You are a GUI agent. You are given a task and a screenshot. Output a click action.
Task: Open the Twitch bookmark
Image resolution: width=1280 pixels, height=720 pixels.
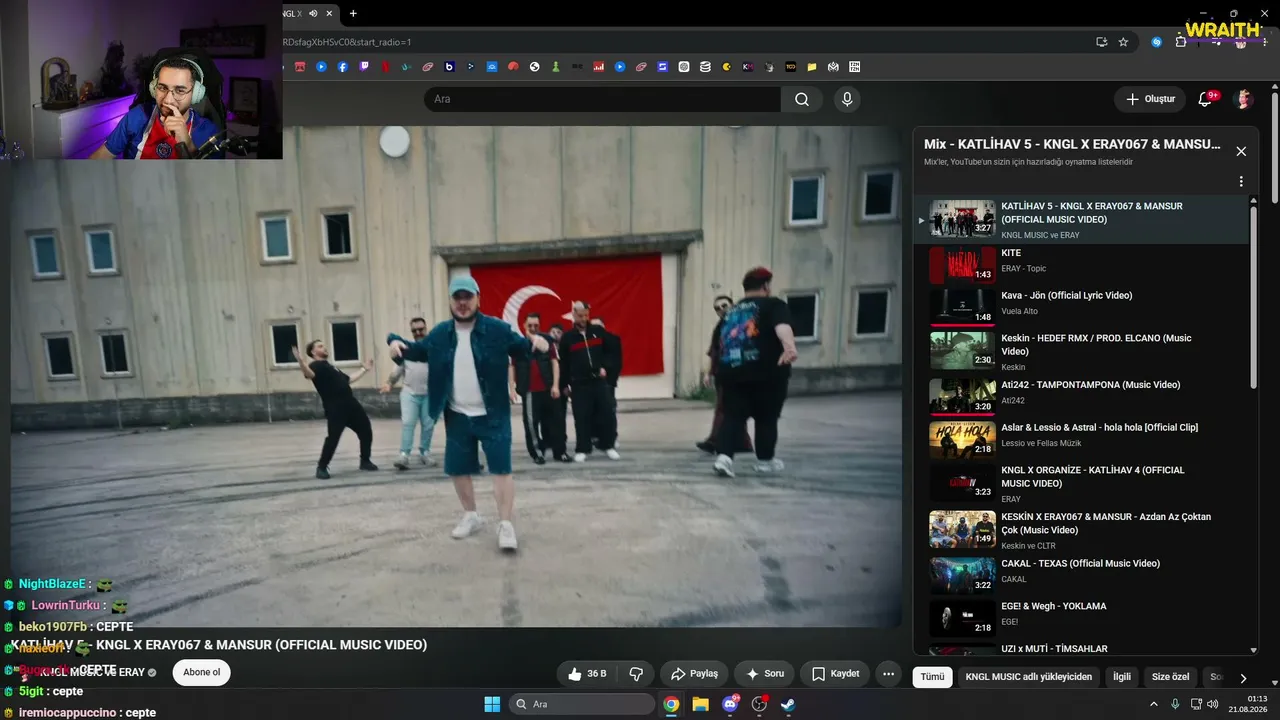[x=363, y=67]
